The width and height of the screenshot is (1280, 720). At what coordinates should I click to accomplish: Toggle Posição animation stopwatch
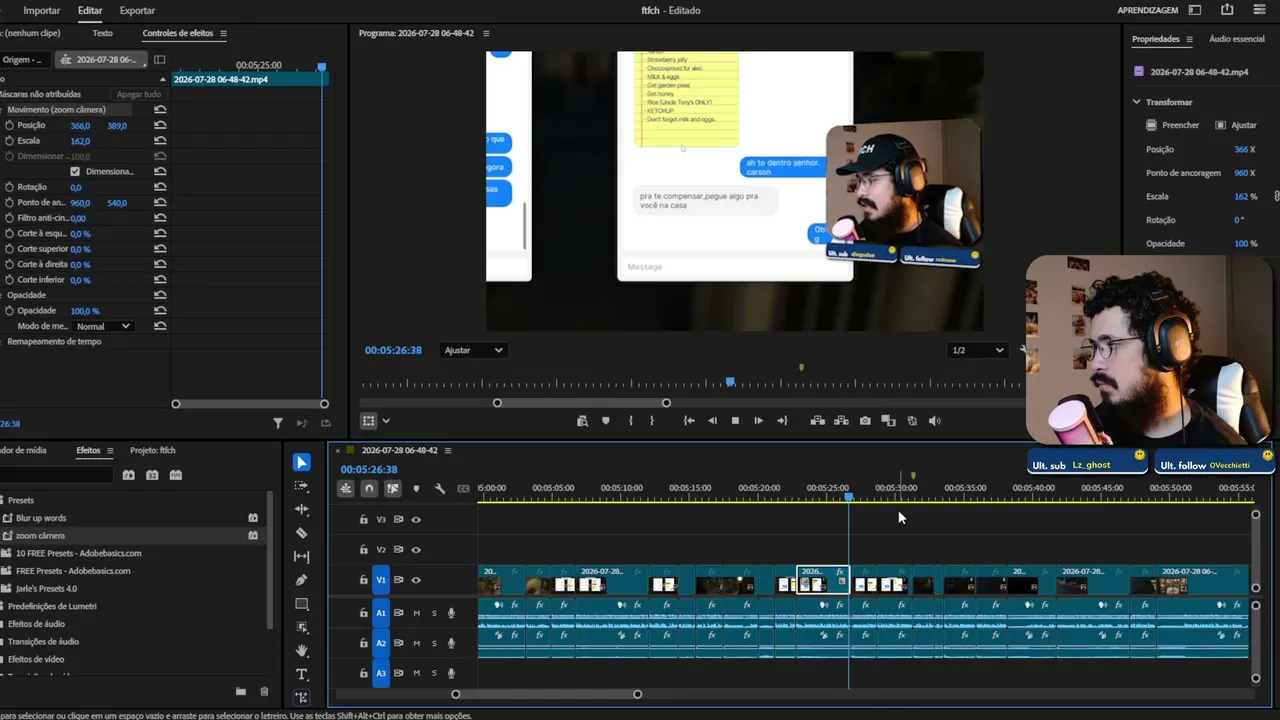pyautogui.click(x=9, y=125)
